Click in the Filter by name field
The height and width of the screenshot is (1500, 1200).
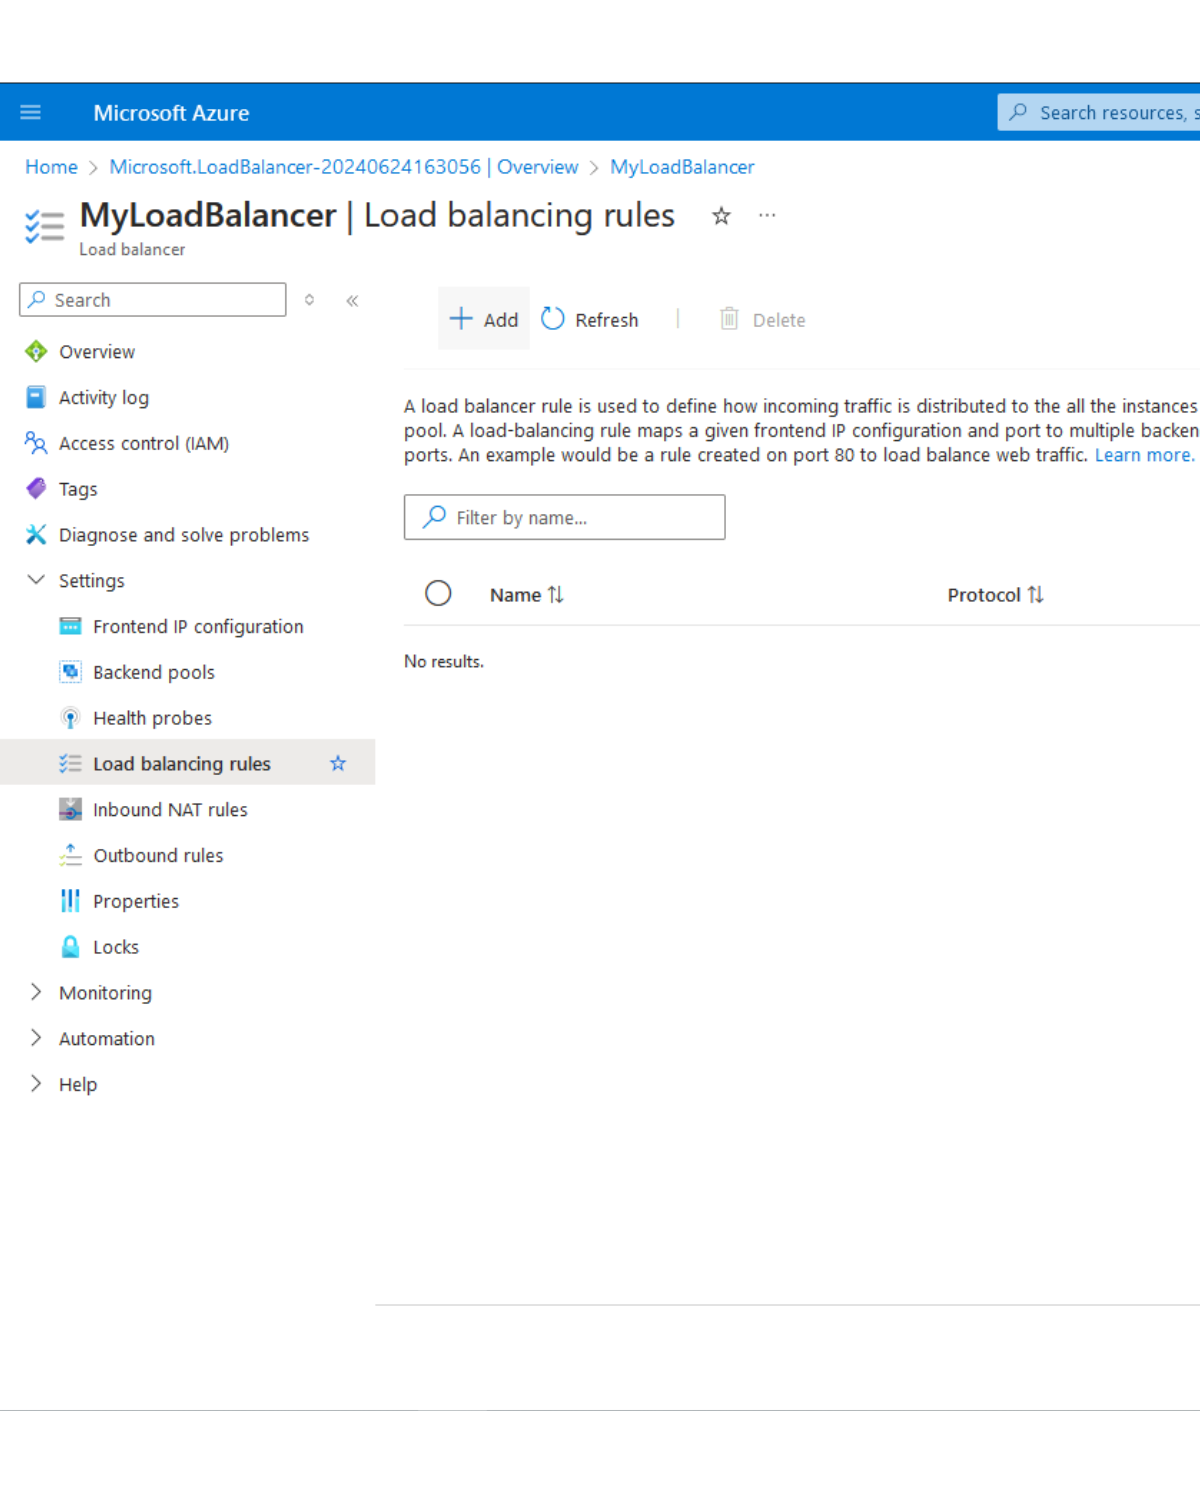[564, 517]
